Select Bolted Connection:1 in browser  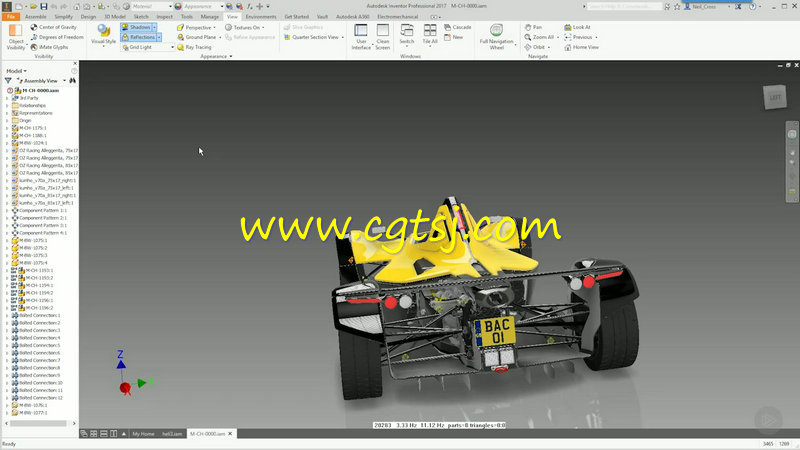click(39, 315)
